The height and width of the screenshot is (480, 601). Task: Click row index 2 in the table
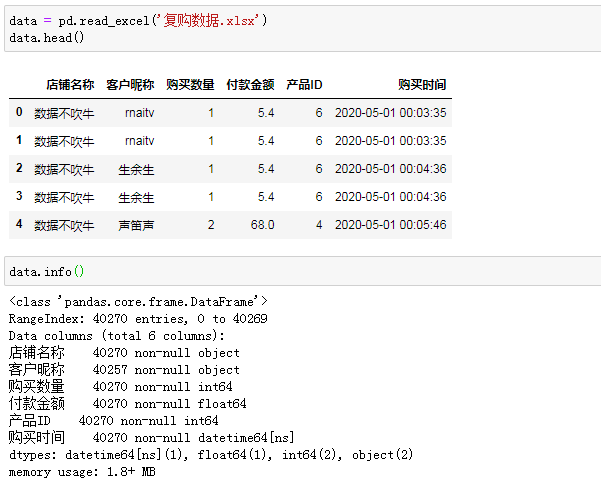pos(19,168)
